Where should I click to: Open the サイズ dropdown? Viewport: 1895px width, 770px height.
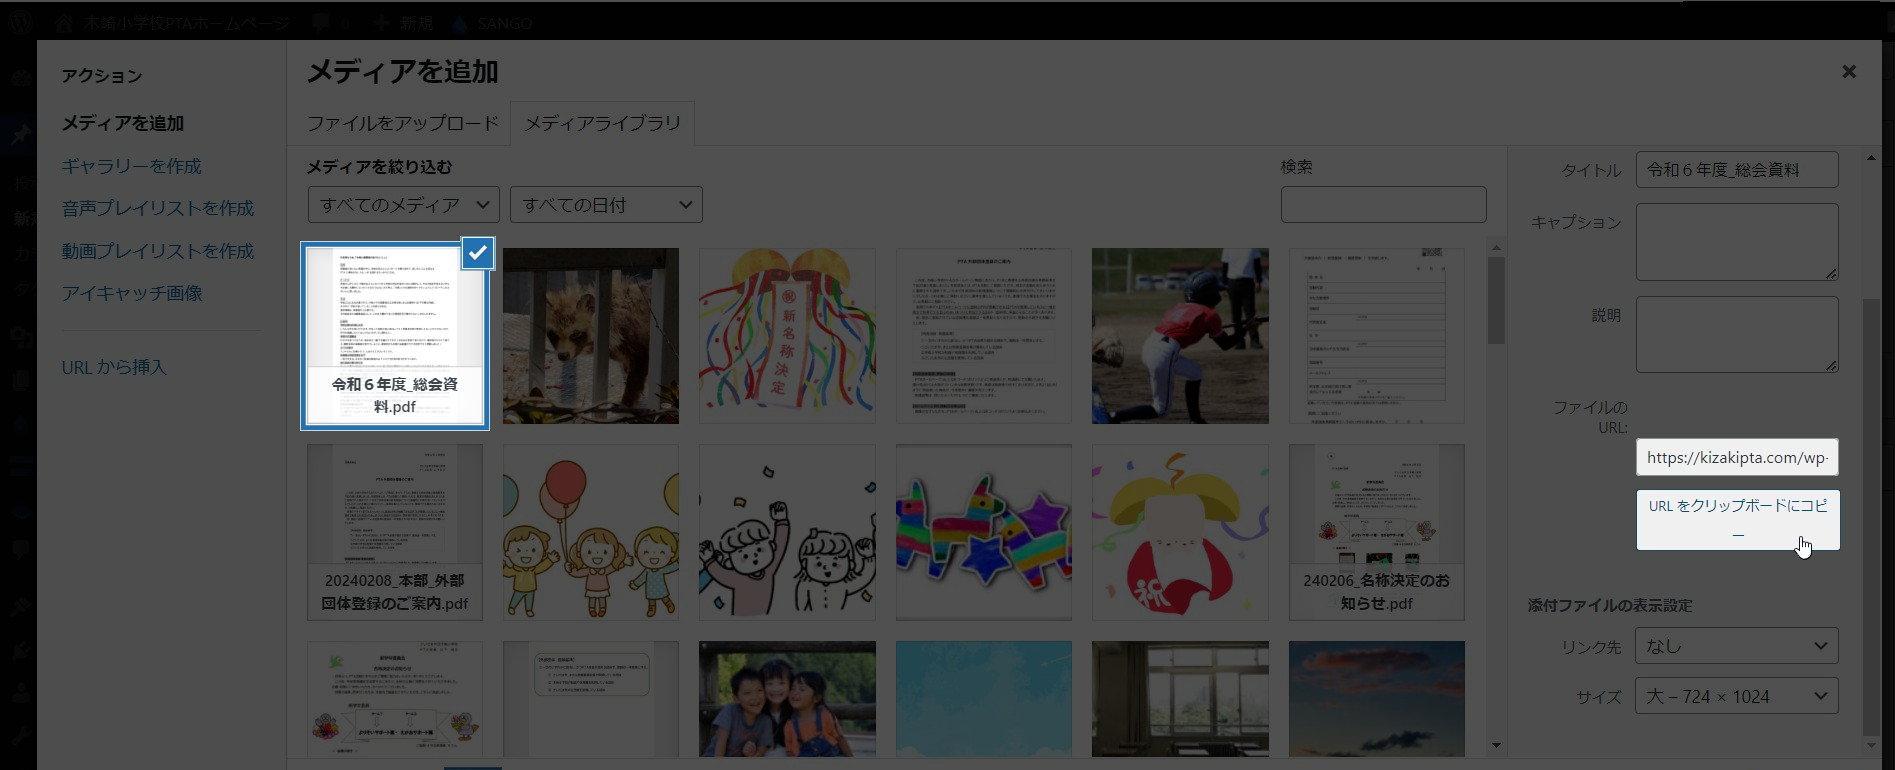[x=1736, y=696]
